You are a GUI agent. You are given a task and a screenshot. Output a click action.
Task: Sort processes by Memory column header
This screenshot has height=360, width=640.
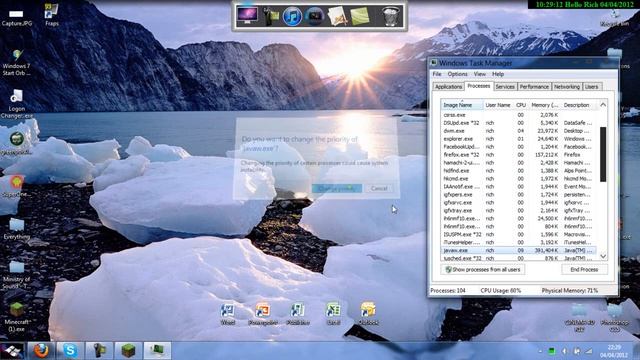click(544, 105)
